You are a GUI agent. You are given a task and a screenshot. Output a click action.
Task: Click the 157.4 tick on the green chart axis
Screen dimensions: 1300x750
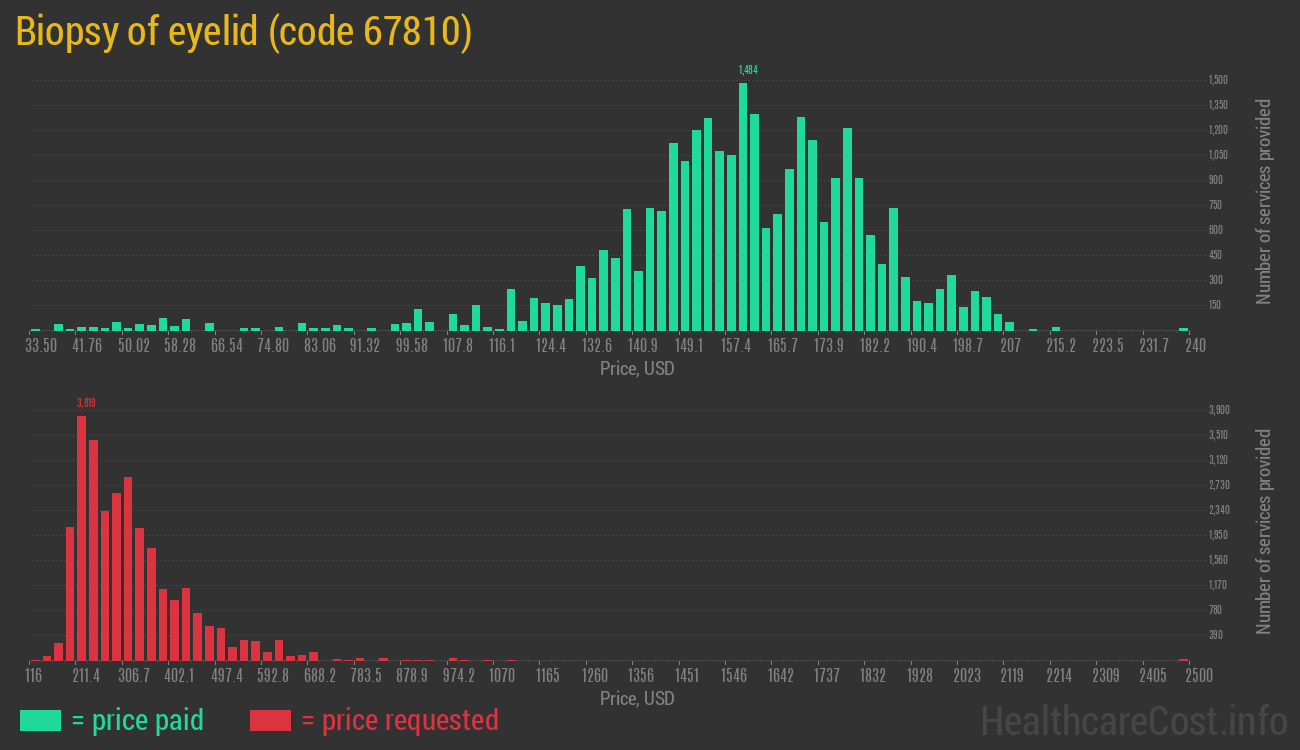tap(736, 346)
